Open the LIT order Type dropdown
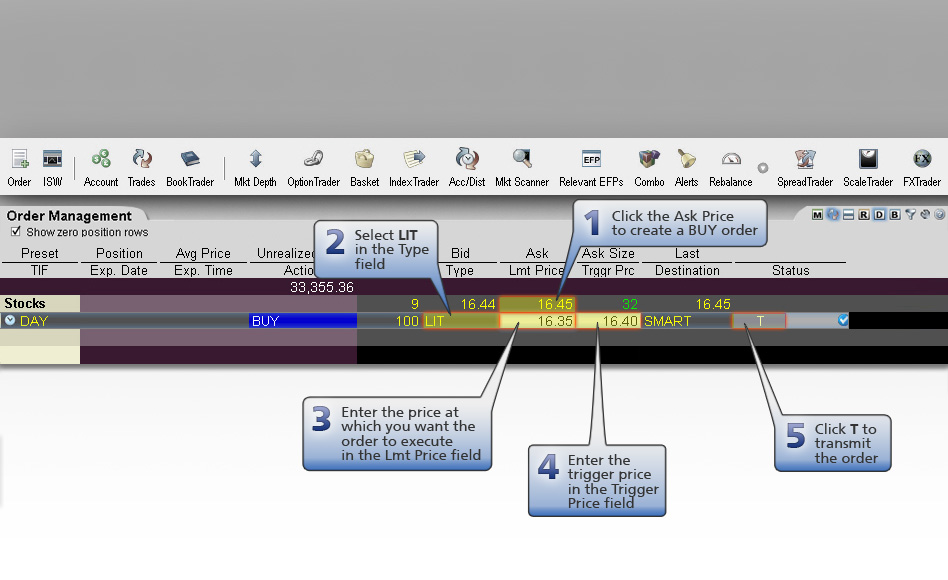This screenshot has height=580, width=948. [461, 321]
